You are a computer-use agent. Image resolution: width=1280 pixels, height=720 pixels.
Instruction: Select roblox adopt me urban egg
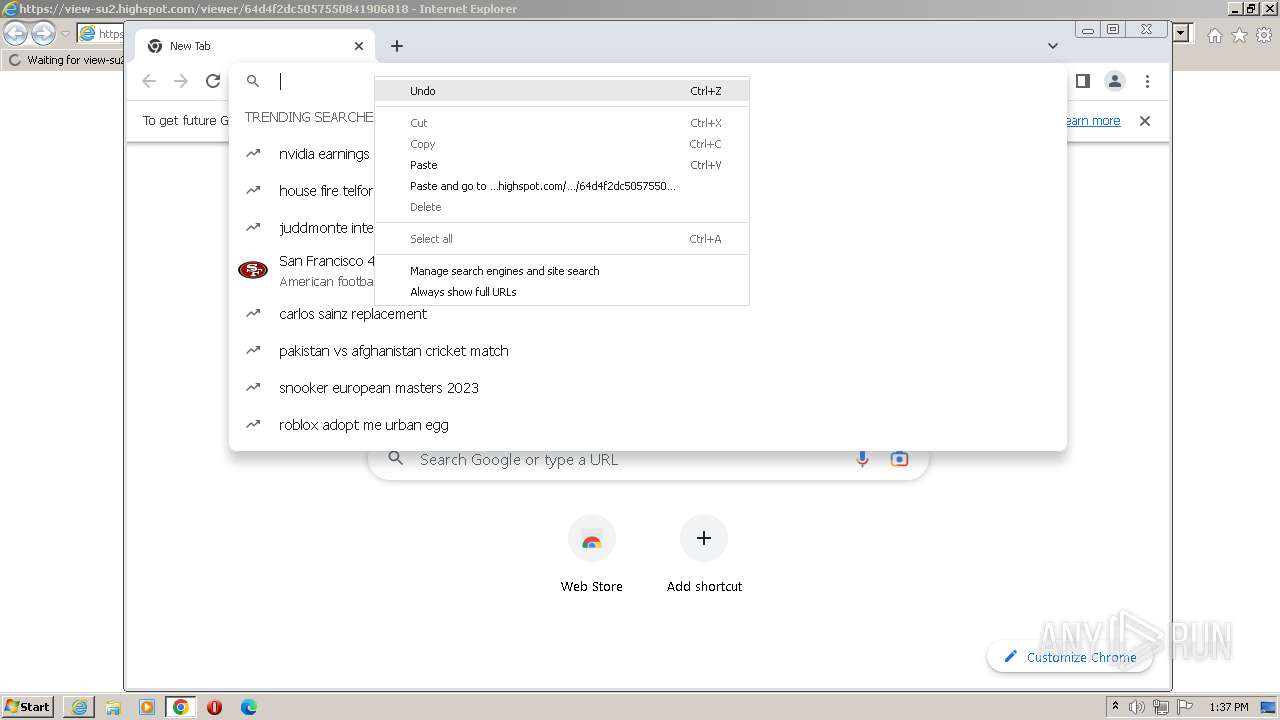click(363, 425)
